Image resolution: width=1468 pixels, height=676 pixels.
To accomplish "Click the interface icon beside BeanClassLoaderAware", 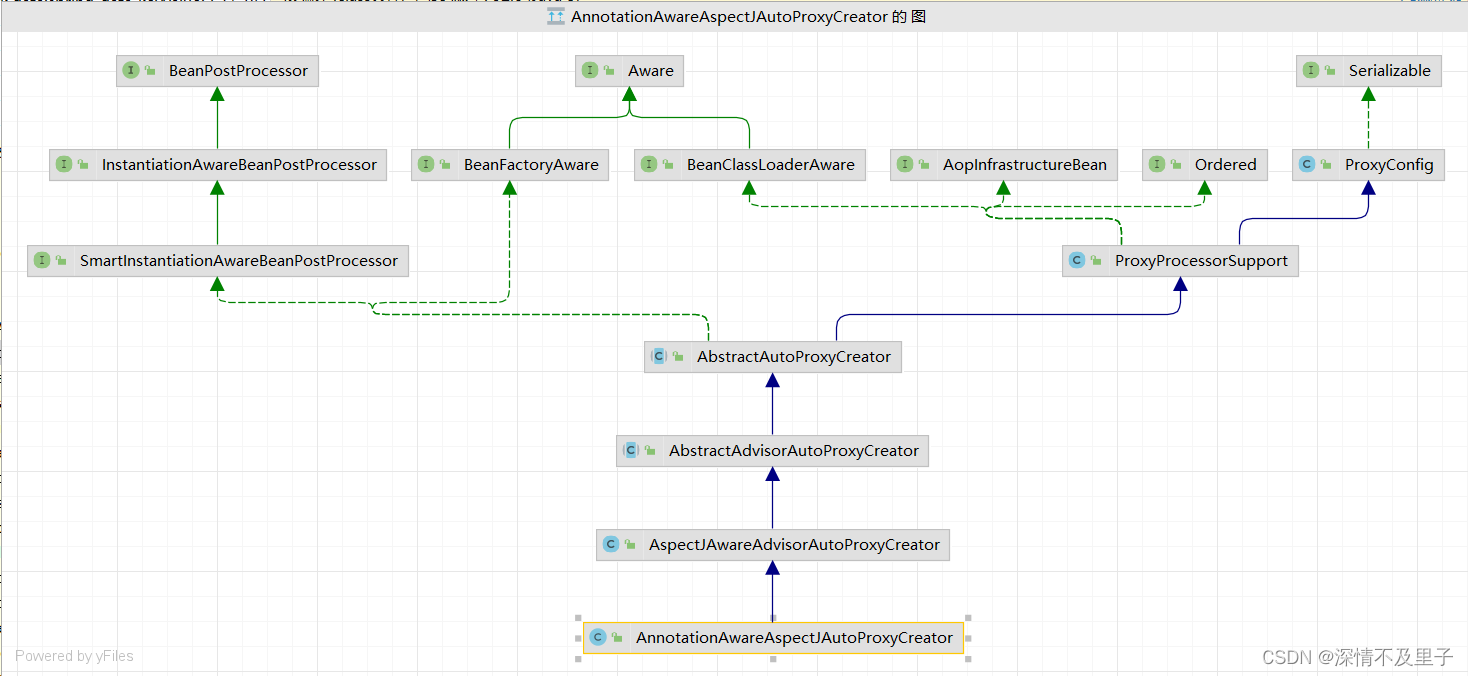I will coord(648,164).
